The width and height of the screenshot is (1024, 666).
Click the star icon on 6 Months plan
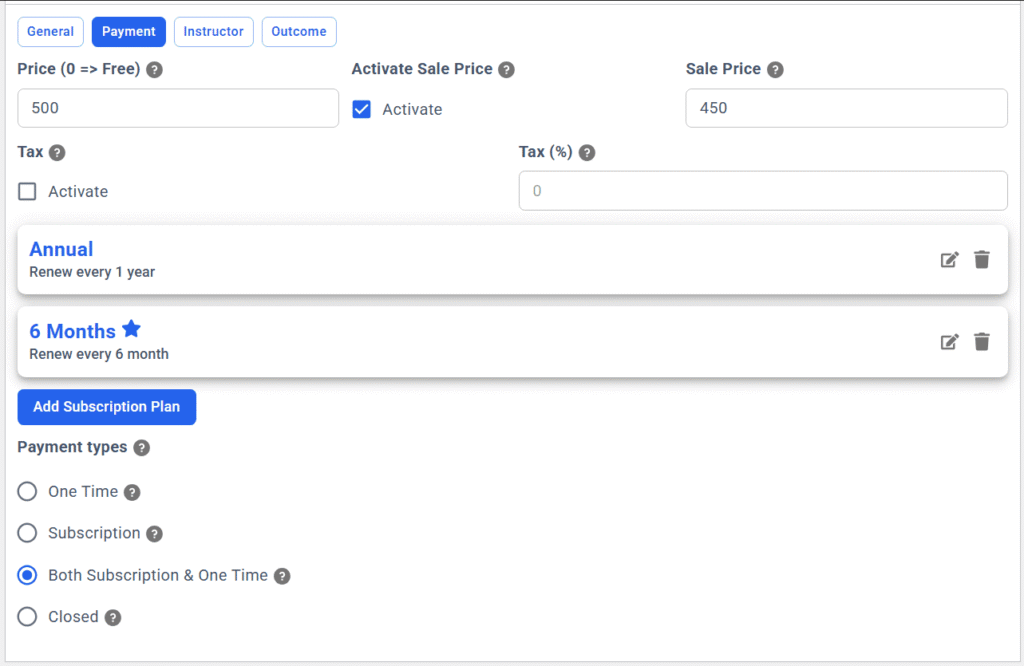click(x=131, y=328)
